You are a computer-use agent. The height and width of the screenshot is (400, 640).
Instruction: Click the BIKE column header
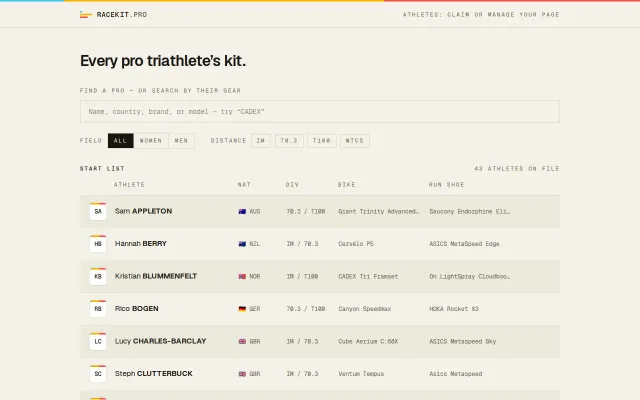point(347,184)
